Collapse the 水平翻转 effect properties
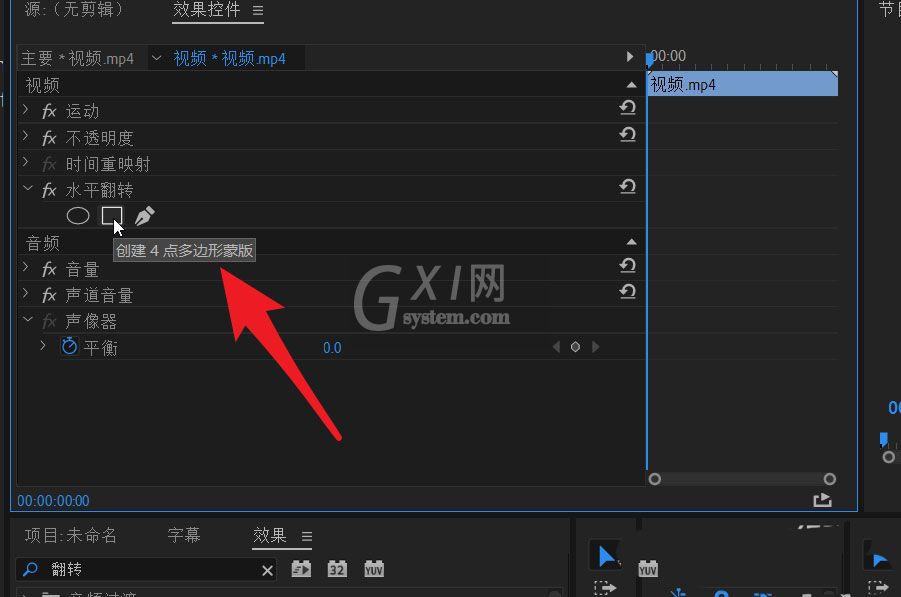This screenshot has height=597, width=901. pos(28,188)
